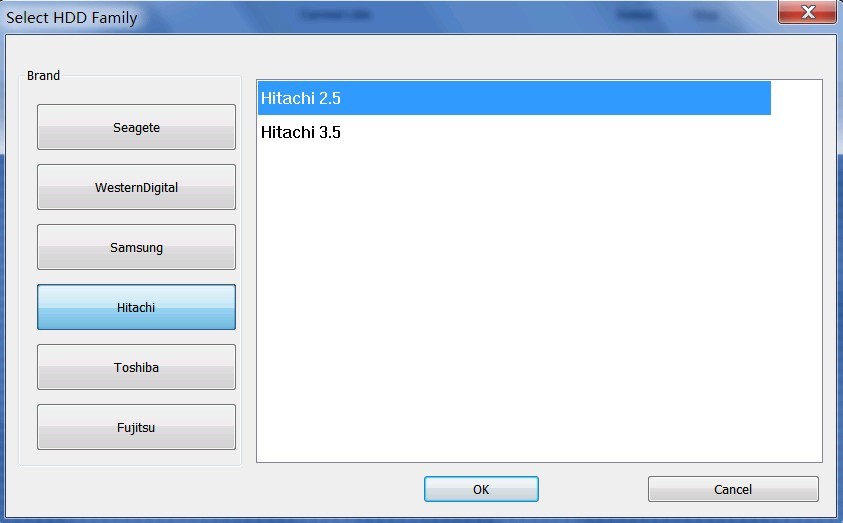
Task: Click the topmost brand button, Seagete
Action: [136, 127]
